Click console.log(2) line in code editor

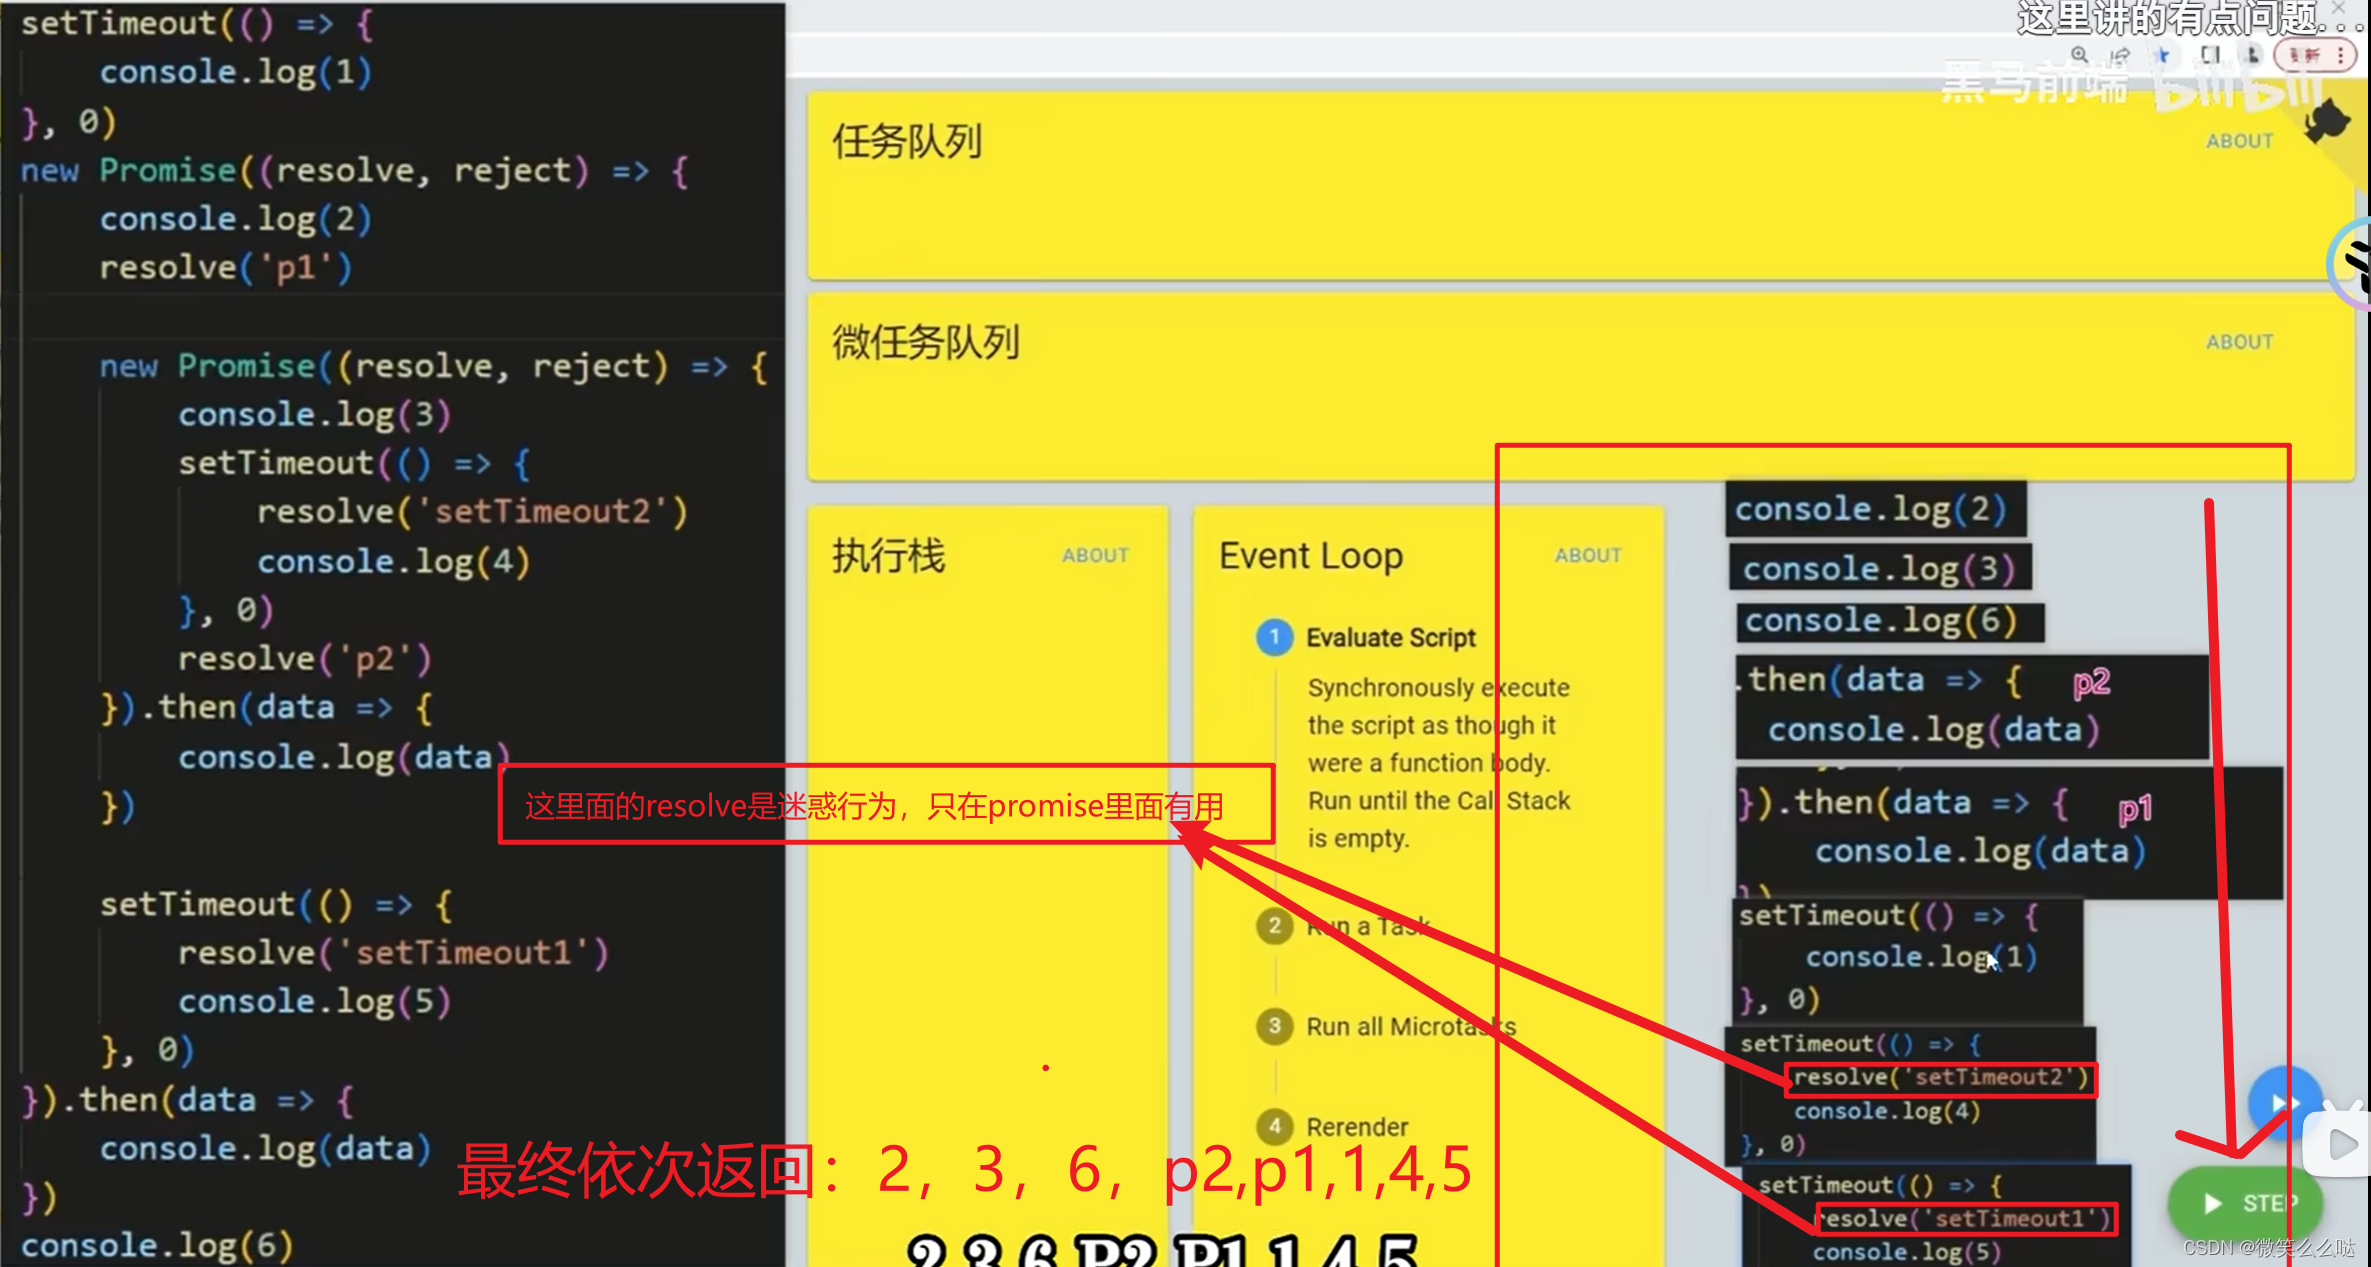(236, 218)
